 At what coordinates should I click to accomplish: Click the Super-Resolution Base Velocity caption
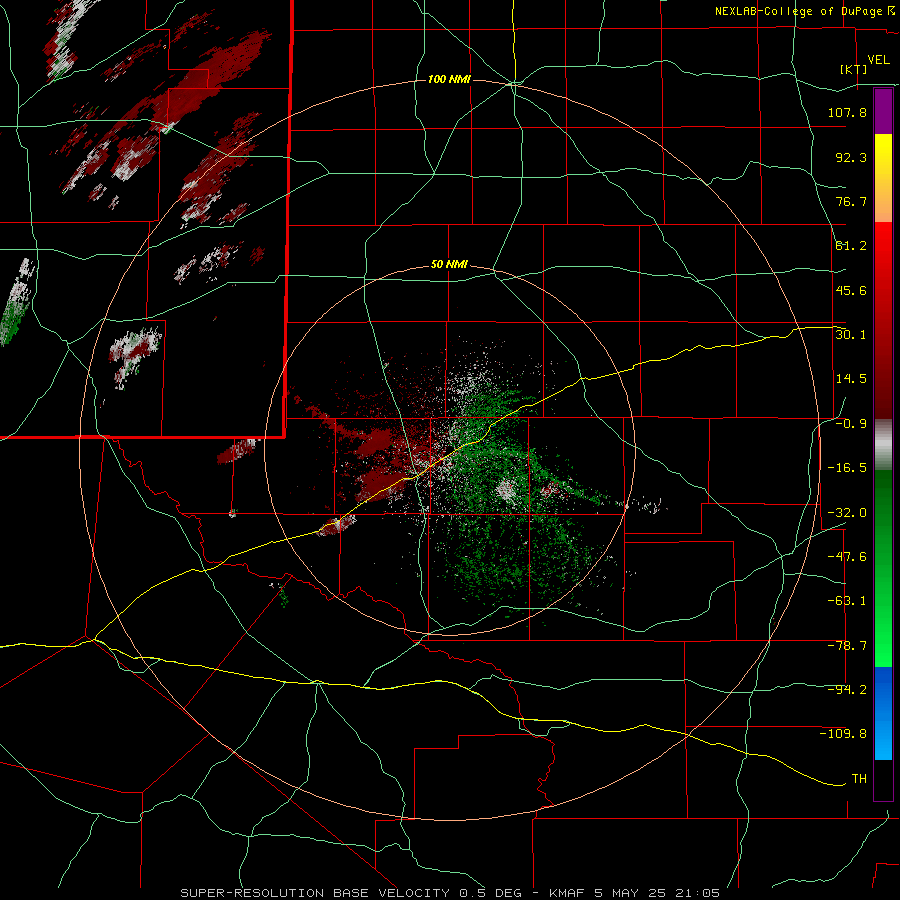tap(449, 893)
